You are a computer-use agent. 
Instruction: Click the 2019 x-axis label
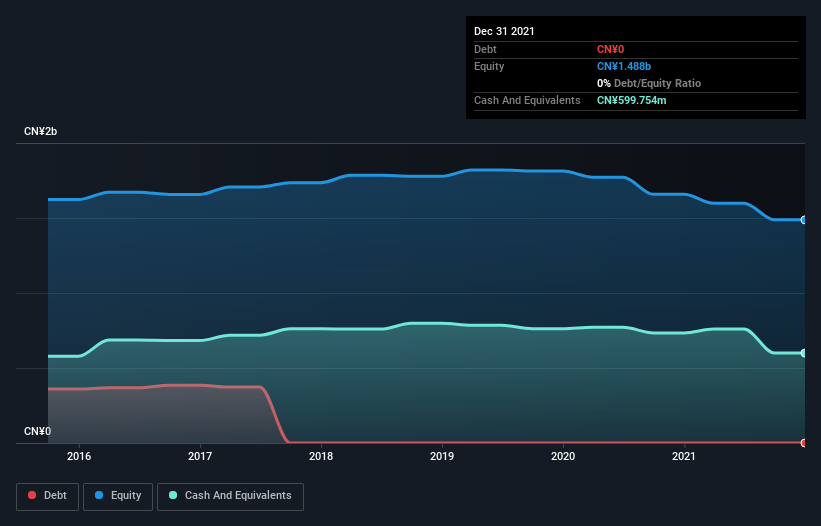(x=442, y=456)
